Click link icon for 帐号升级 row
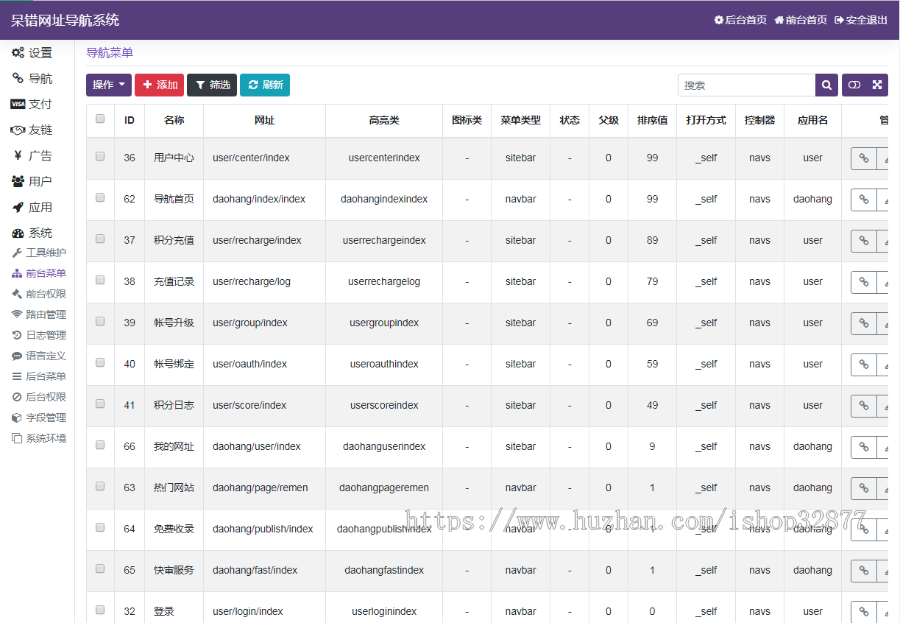 click(864, 324)
